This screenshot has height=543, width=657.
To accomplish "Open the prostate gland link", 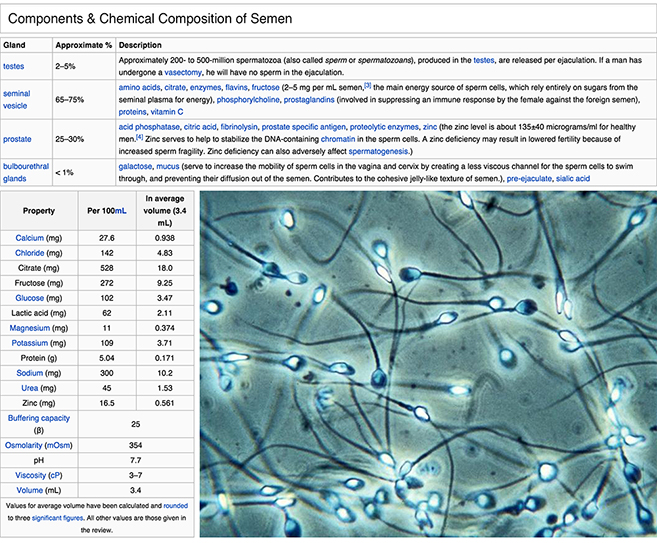I will pyautogui.click(x=17, y=139).
